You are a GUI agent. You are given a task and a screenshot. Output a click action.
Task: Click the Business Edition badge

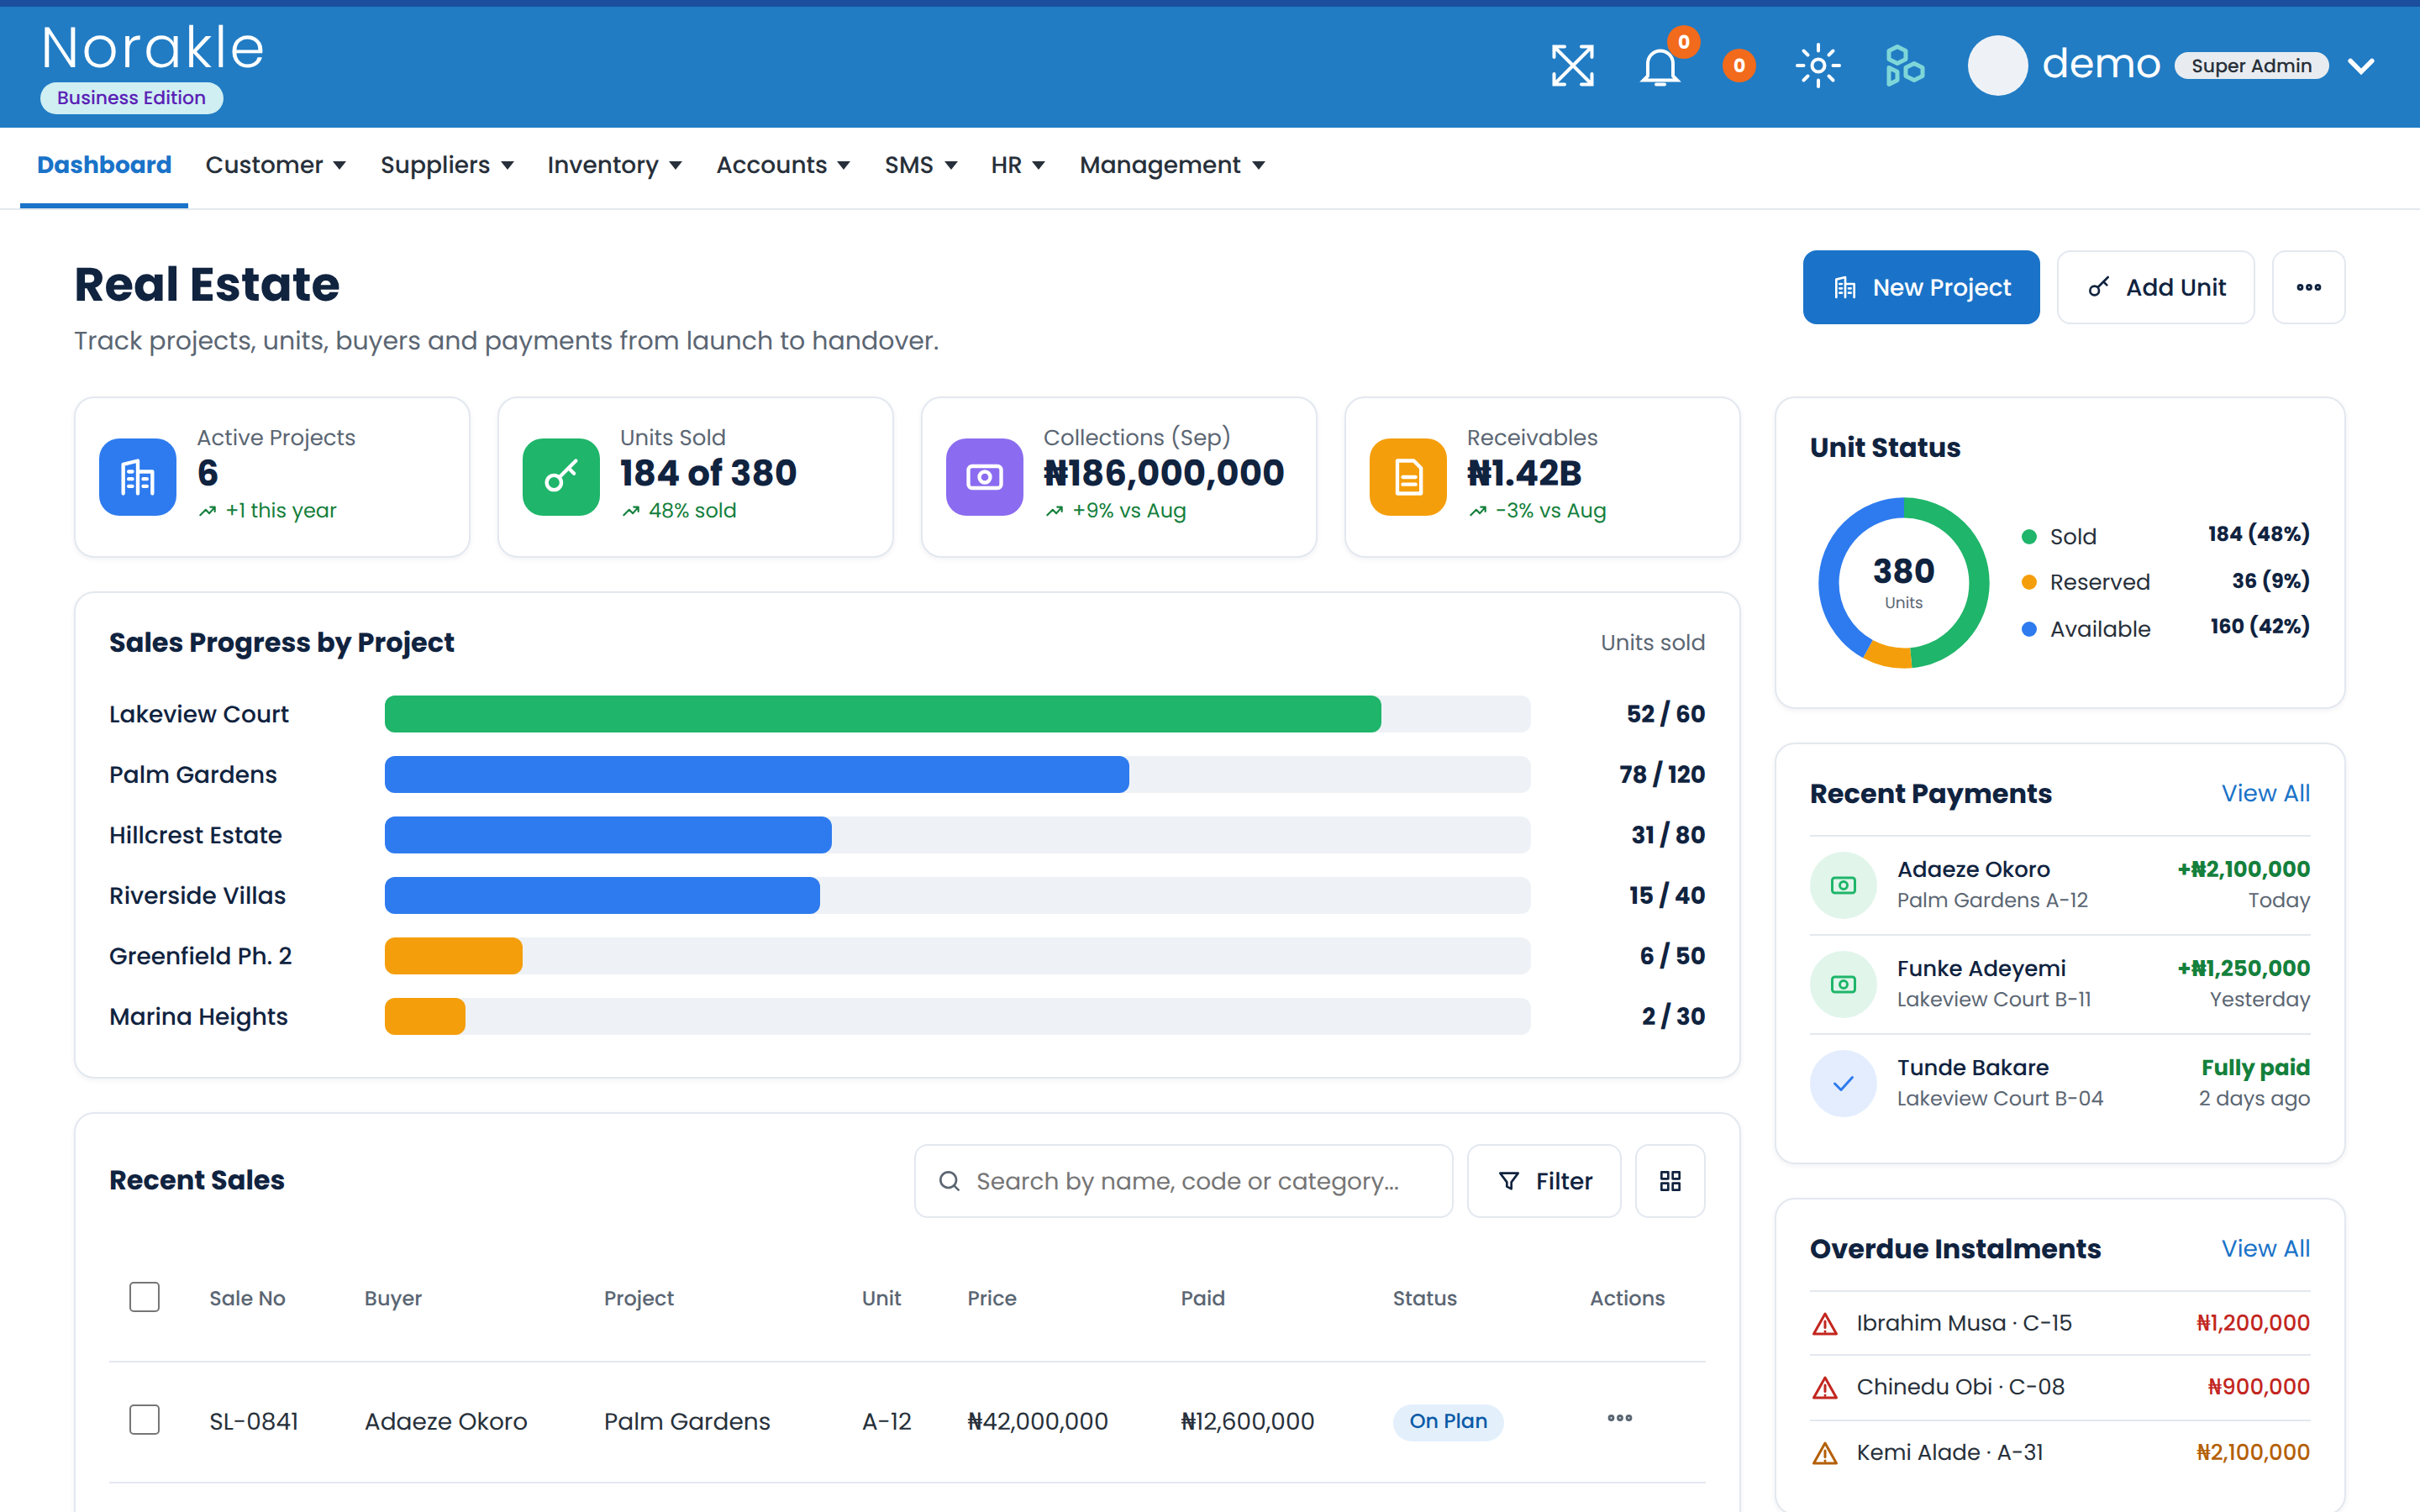[131, 98]
